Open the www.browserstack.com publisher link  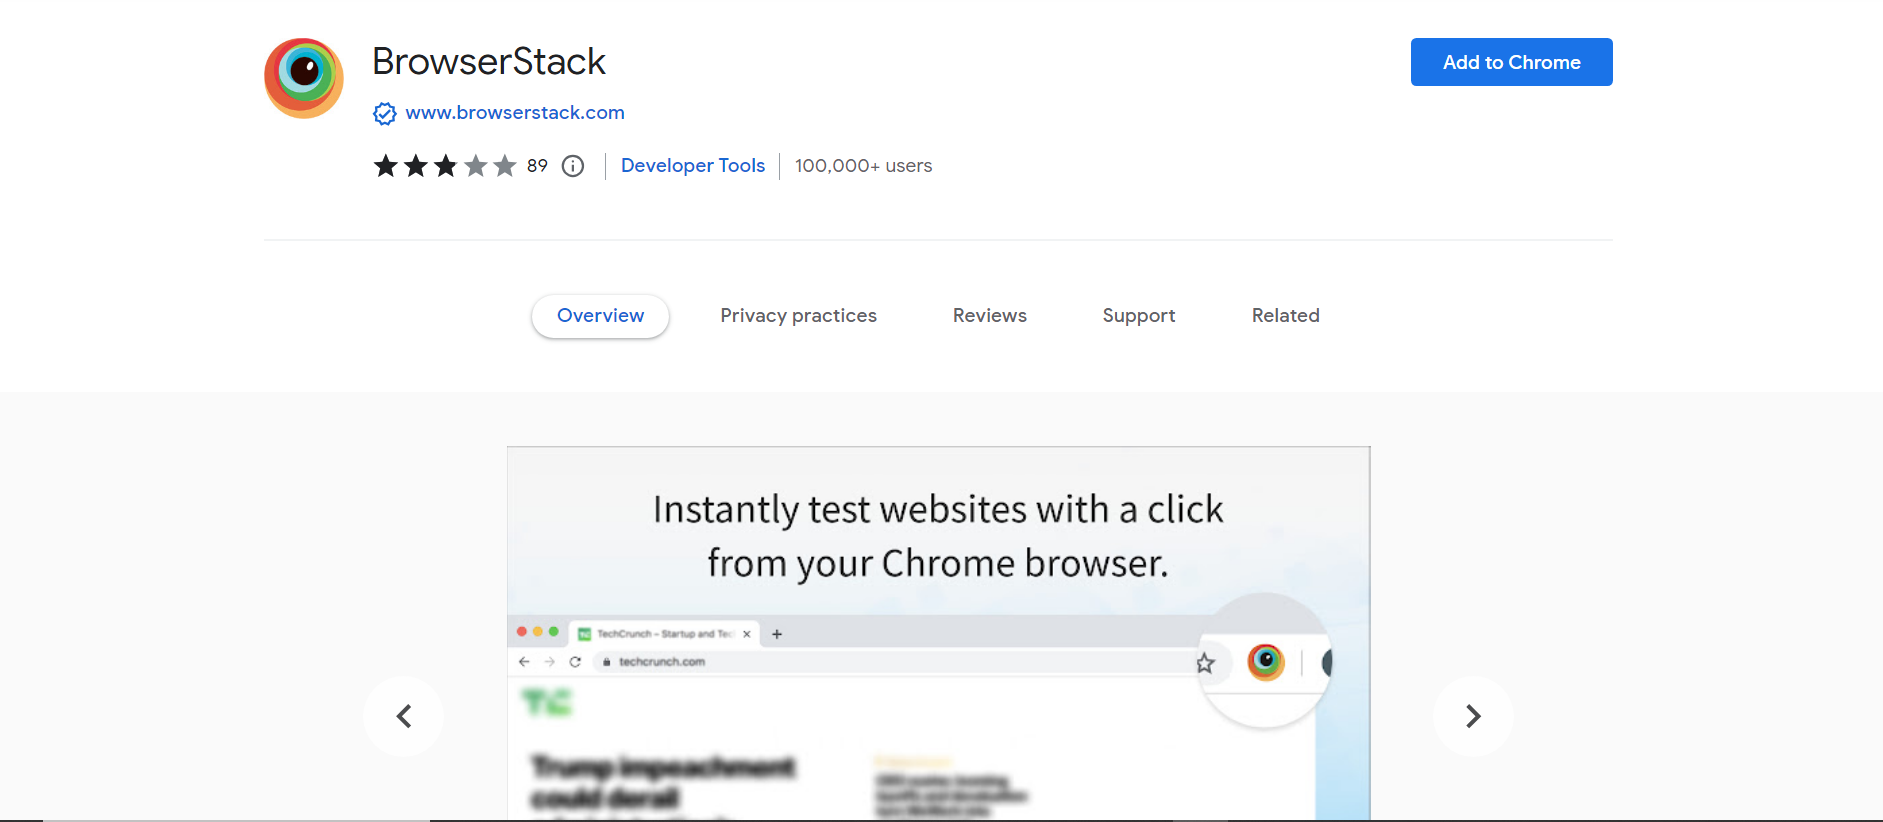(515, 113)
